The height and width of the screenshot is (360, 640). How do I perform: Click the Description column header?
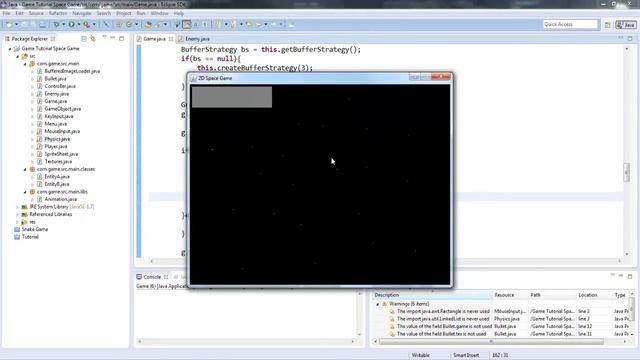[432, 295]
